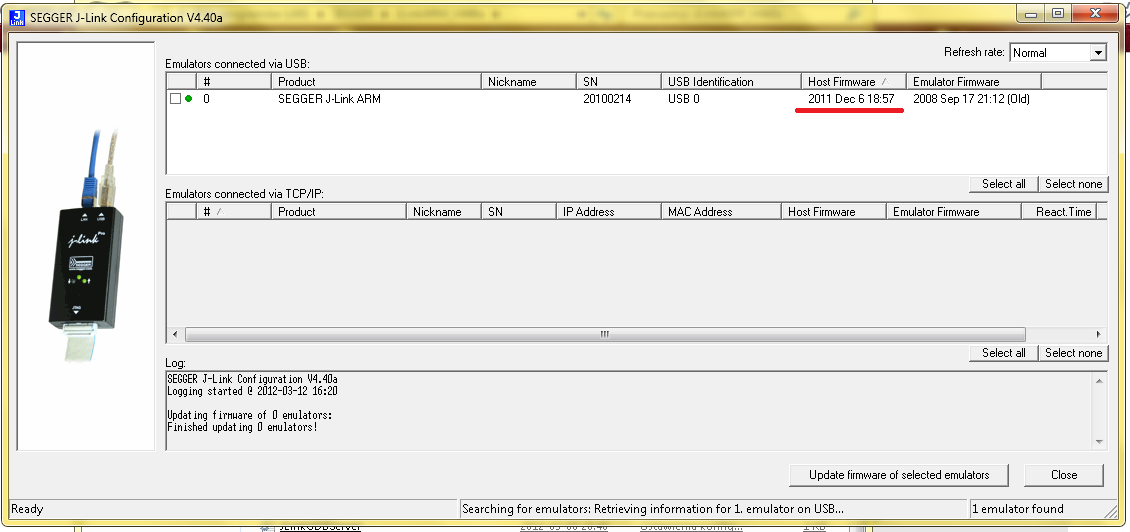Click log line 'Finished updating 0 emulators!'
This screenshot has height=532, width=1130.
pyautogui.click(x=242, y=427)
